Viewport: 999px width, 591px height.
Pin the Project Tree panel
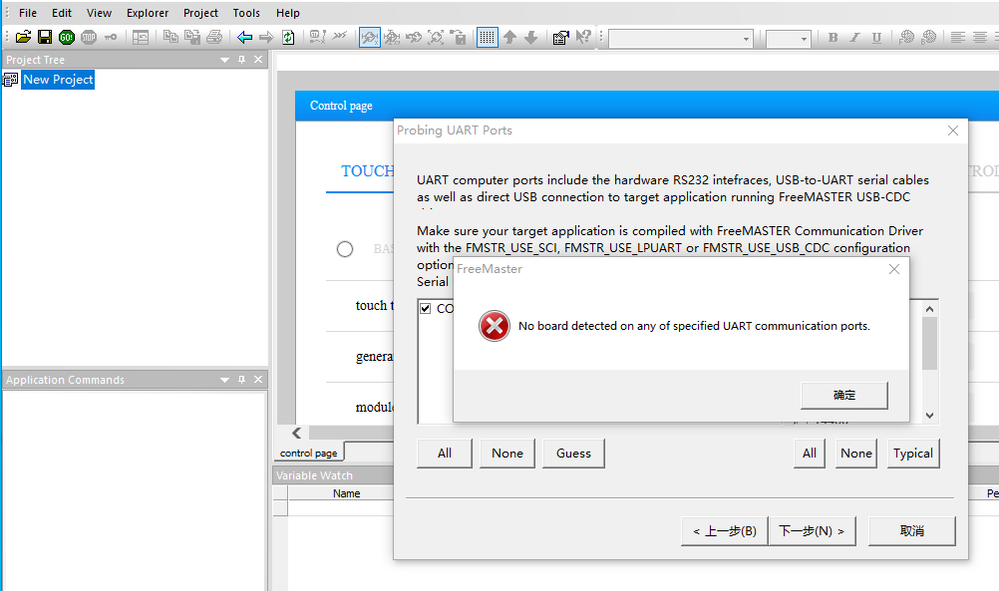click(241, 59)
